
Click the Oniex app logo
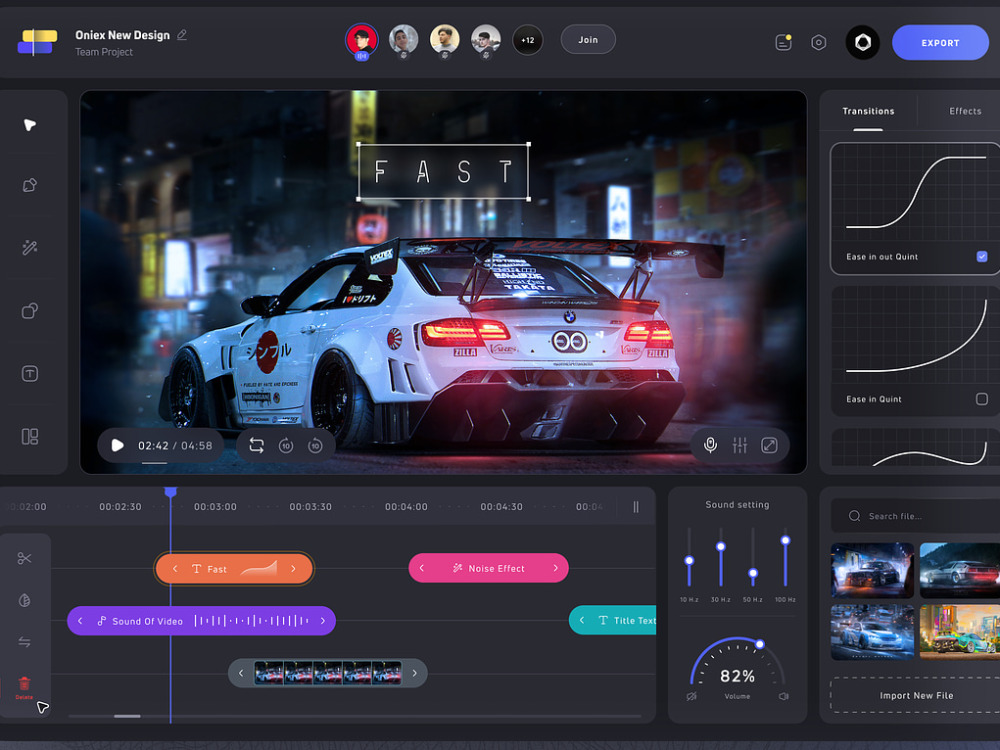click(38, 42)
